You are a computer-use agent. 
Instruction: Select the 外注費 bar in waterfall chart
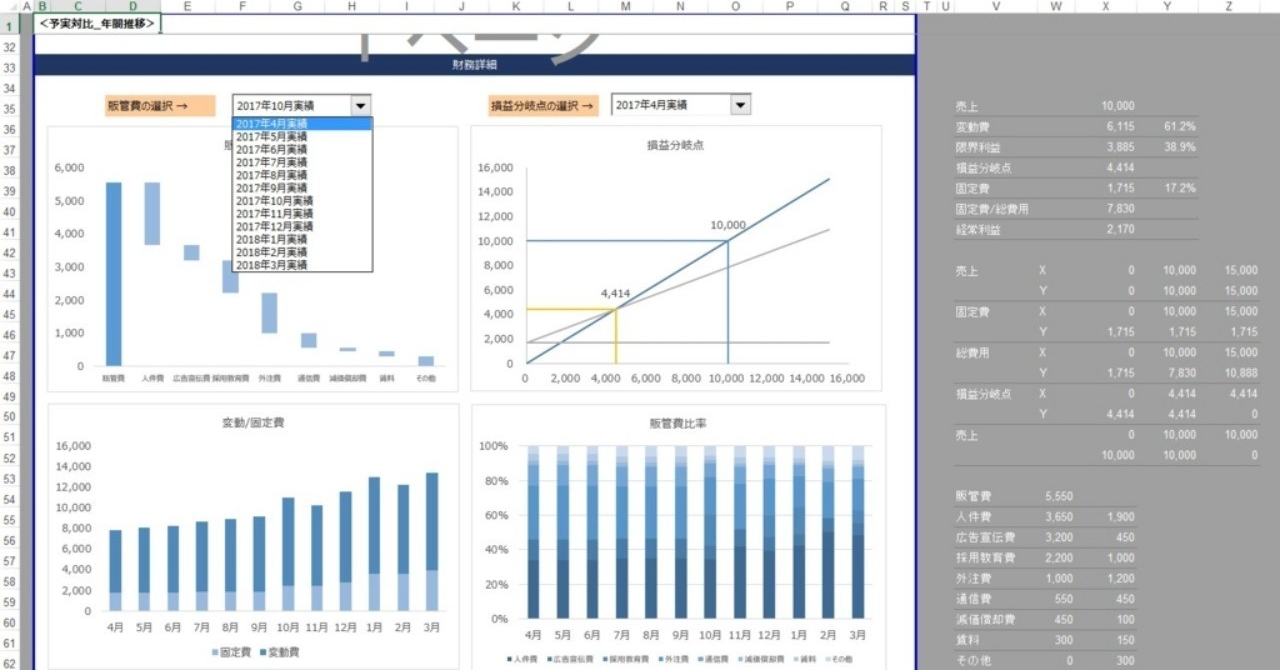[x=270, y=313]
